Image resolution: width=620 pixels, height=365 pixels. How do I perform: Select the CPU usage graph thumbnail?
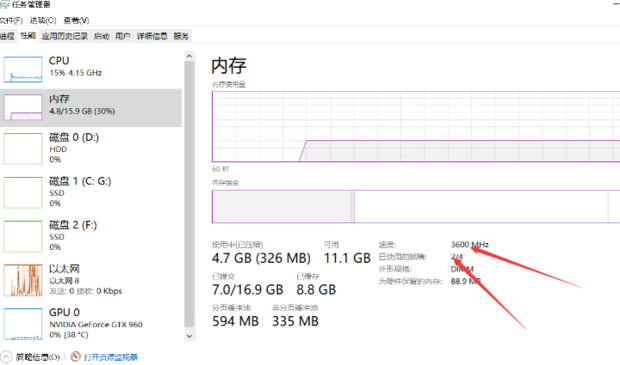click(23, 70)
